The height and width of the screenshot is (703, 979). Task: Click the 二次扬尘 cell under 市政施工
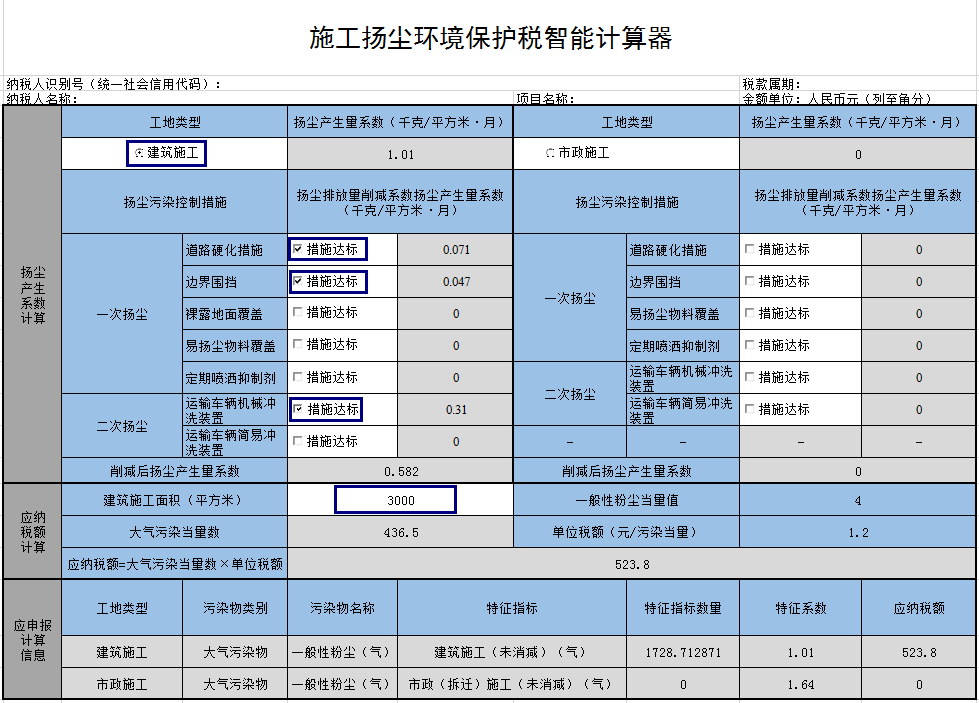[x=570, y=394]
